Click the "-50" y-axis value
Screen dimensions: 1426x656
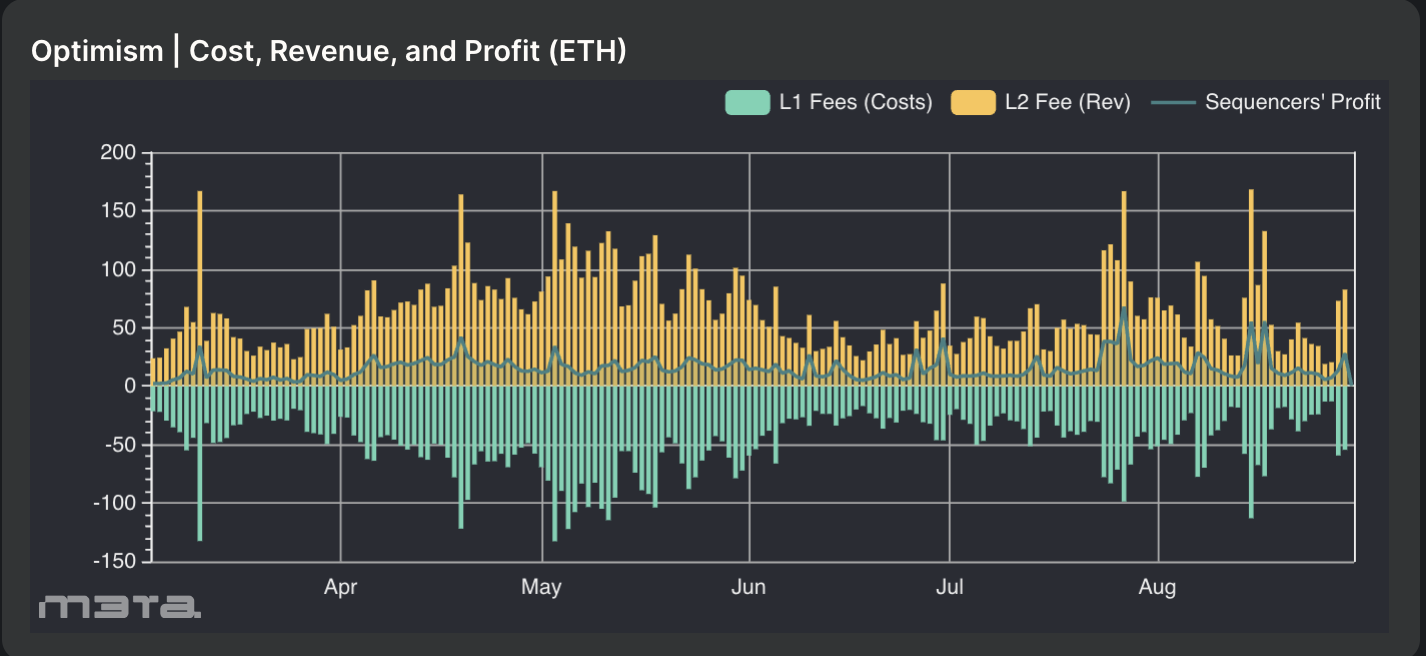[x=119, y=445]
